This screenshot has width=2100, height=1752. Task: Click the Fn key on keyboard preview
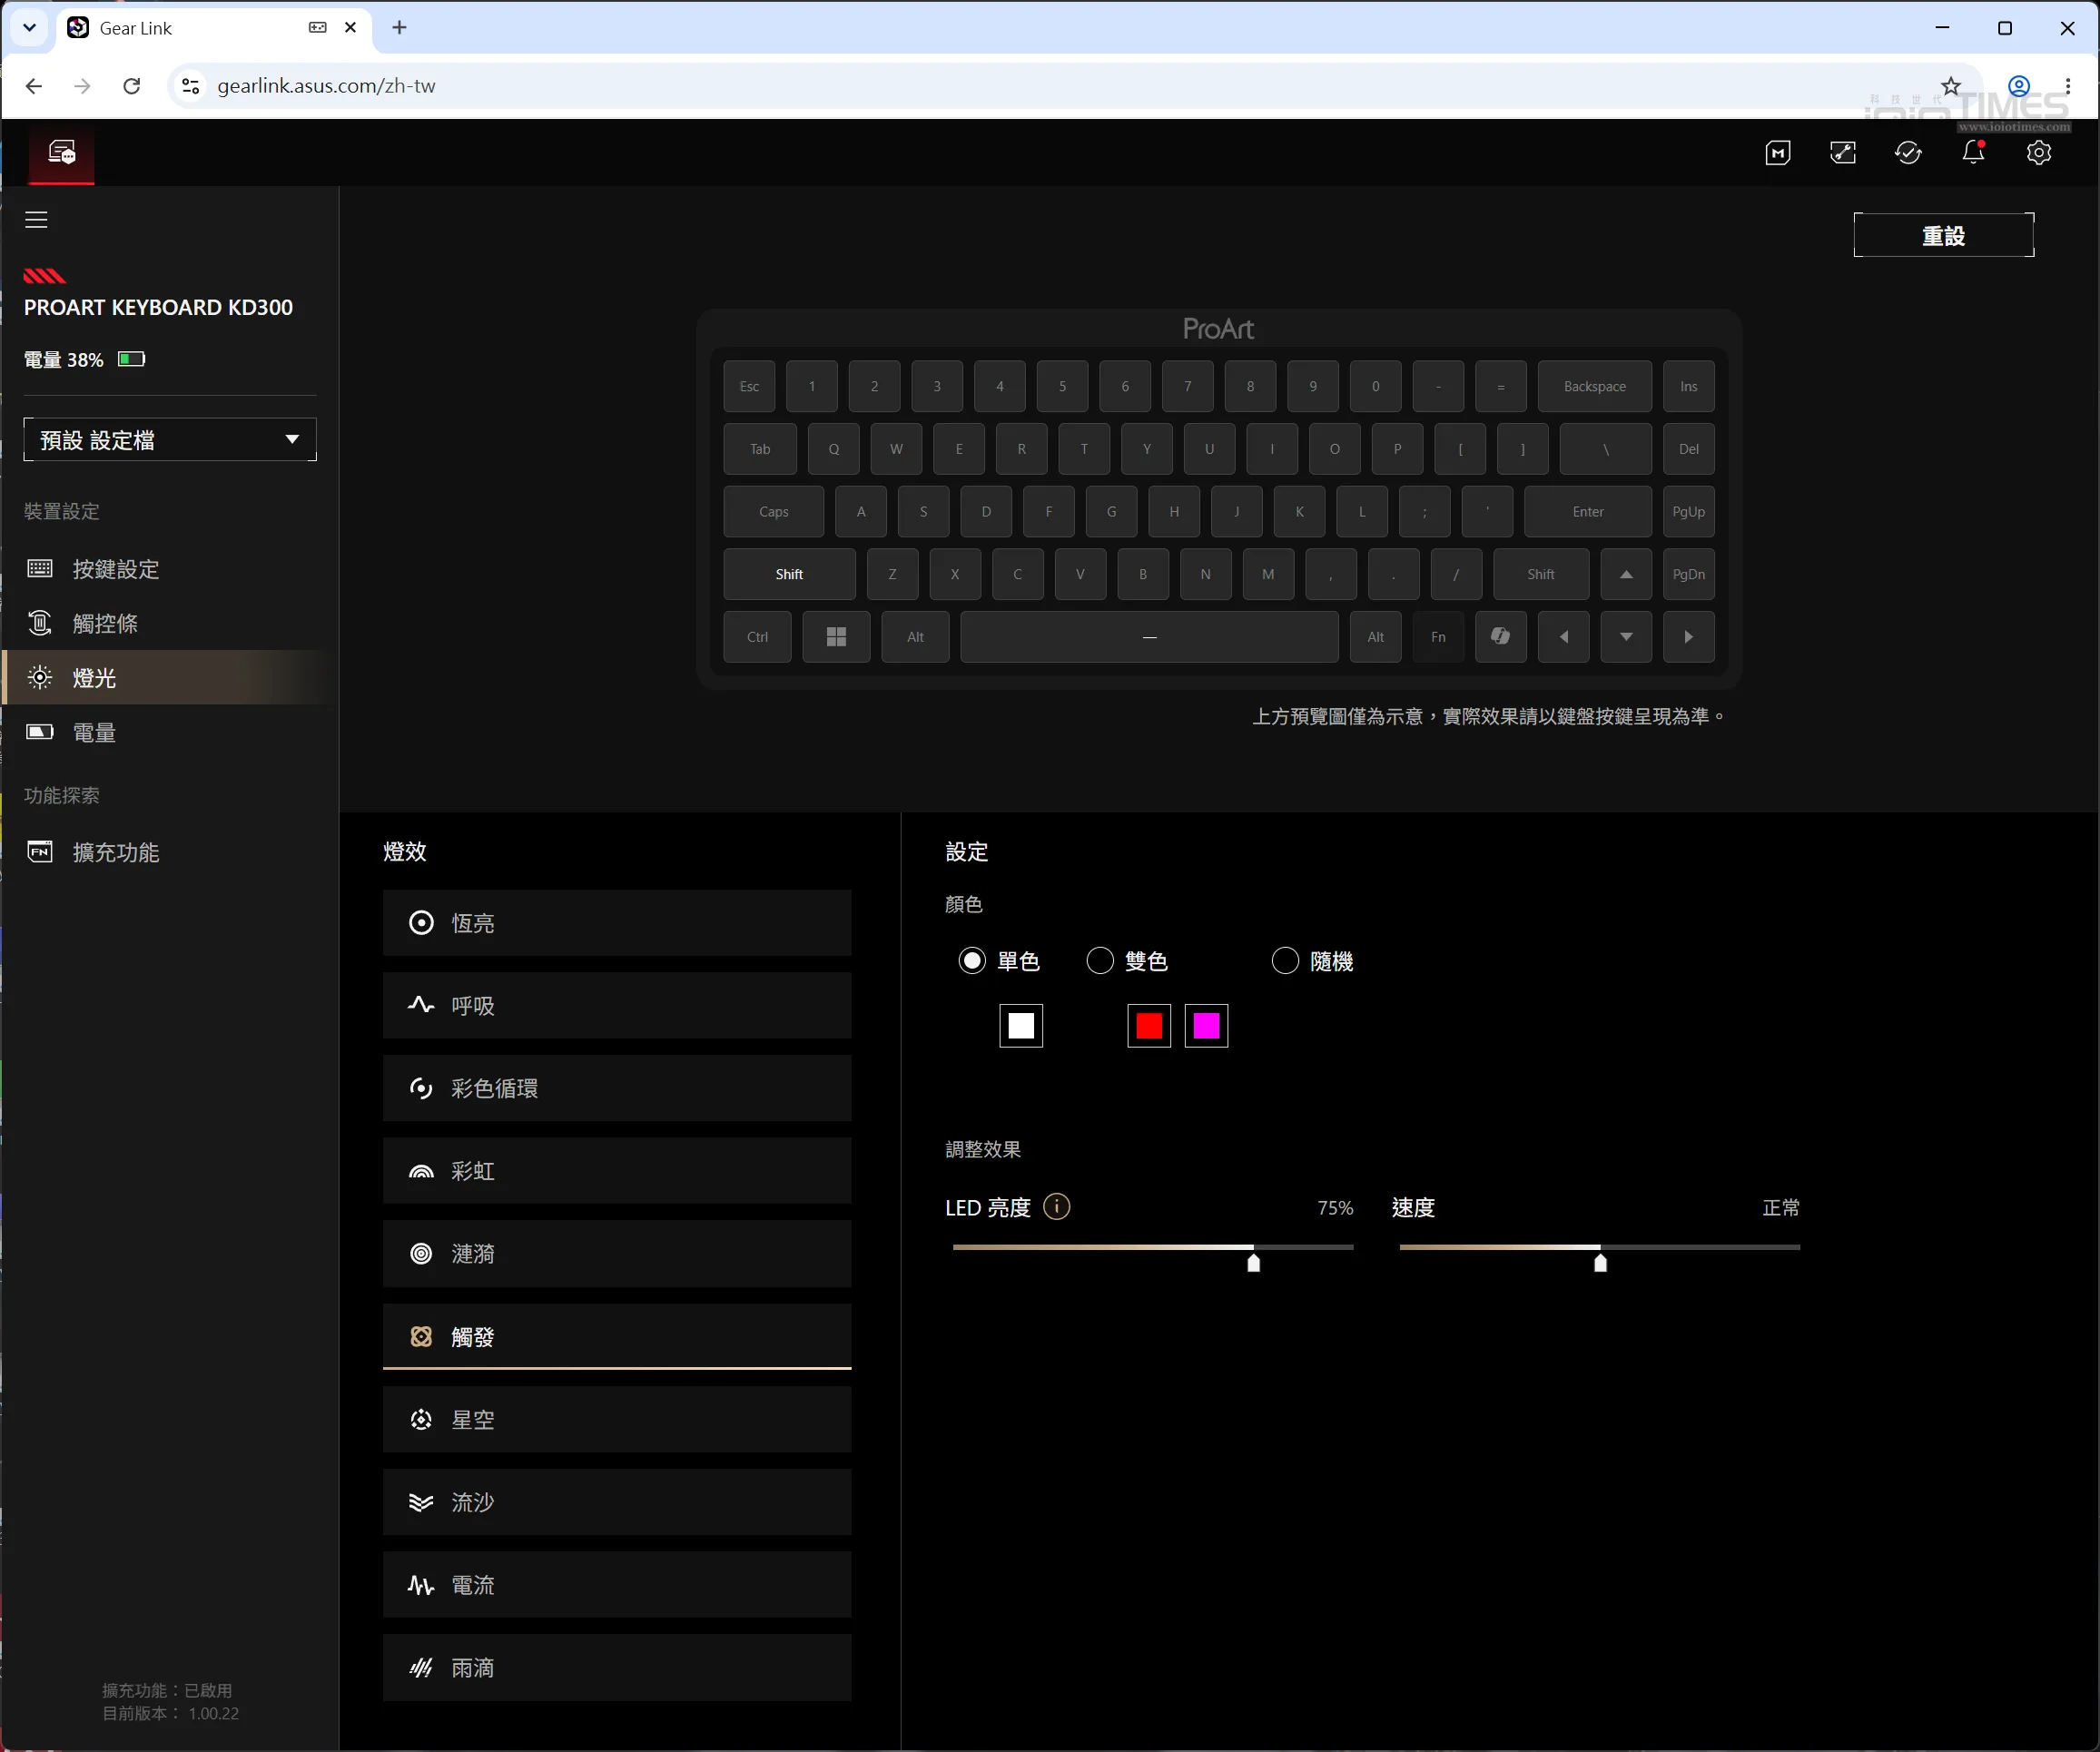pos(1438,637)
